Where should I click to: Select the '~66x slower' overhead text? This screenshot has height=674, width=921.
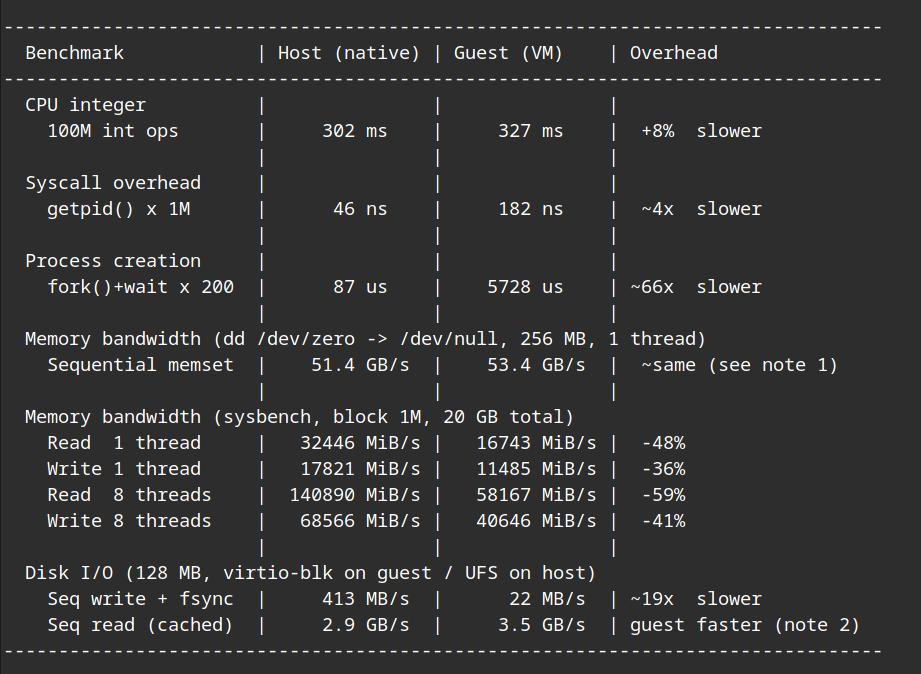coord(696,287)
